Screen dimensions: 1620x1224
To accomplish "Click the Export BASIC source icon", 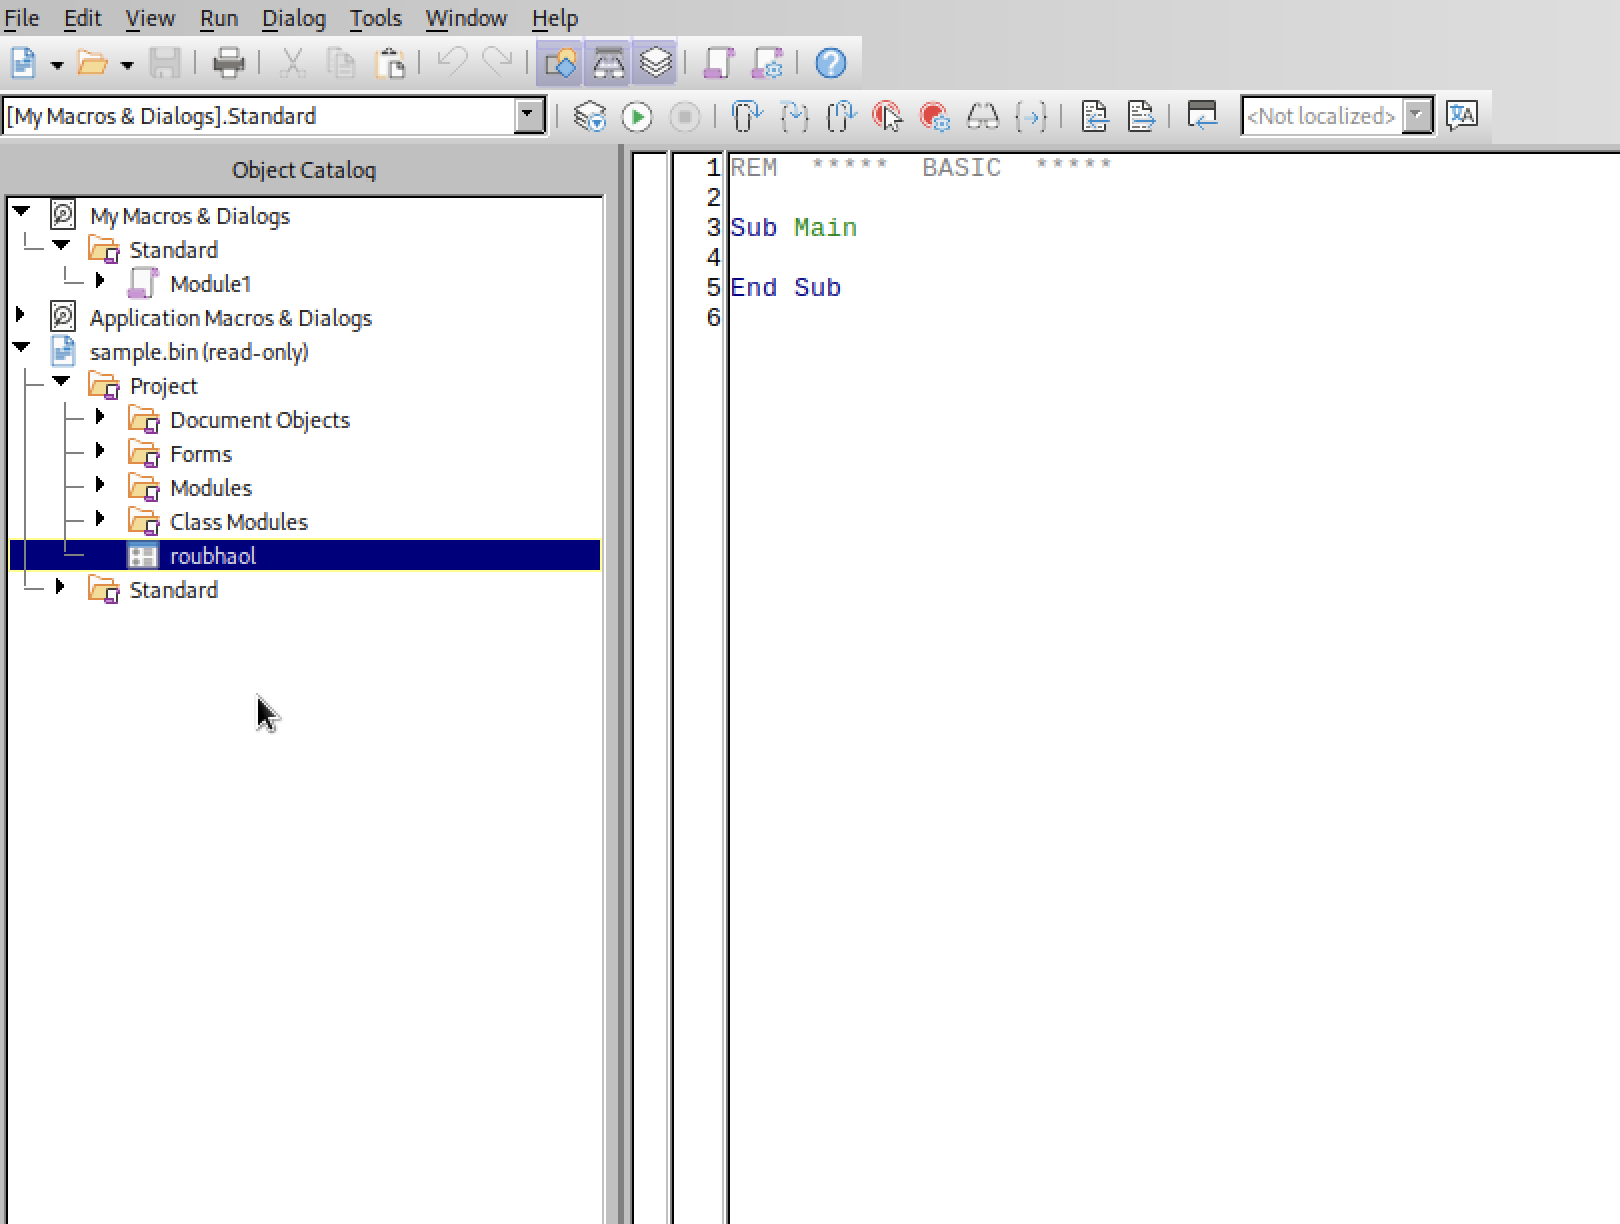I will [1141, 116].
